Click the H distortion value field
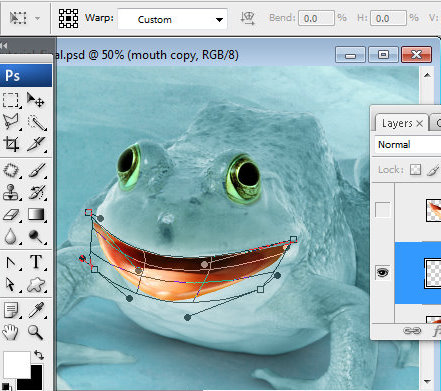This screenshot has height=391, width=441. pos(388,18)
